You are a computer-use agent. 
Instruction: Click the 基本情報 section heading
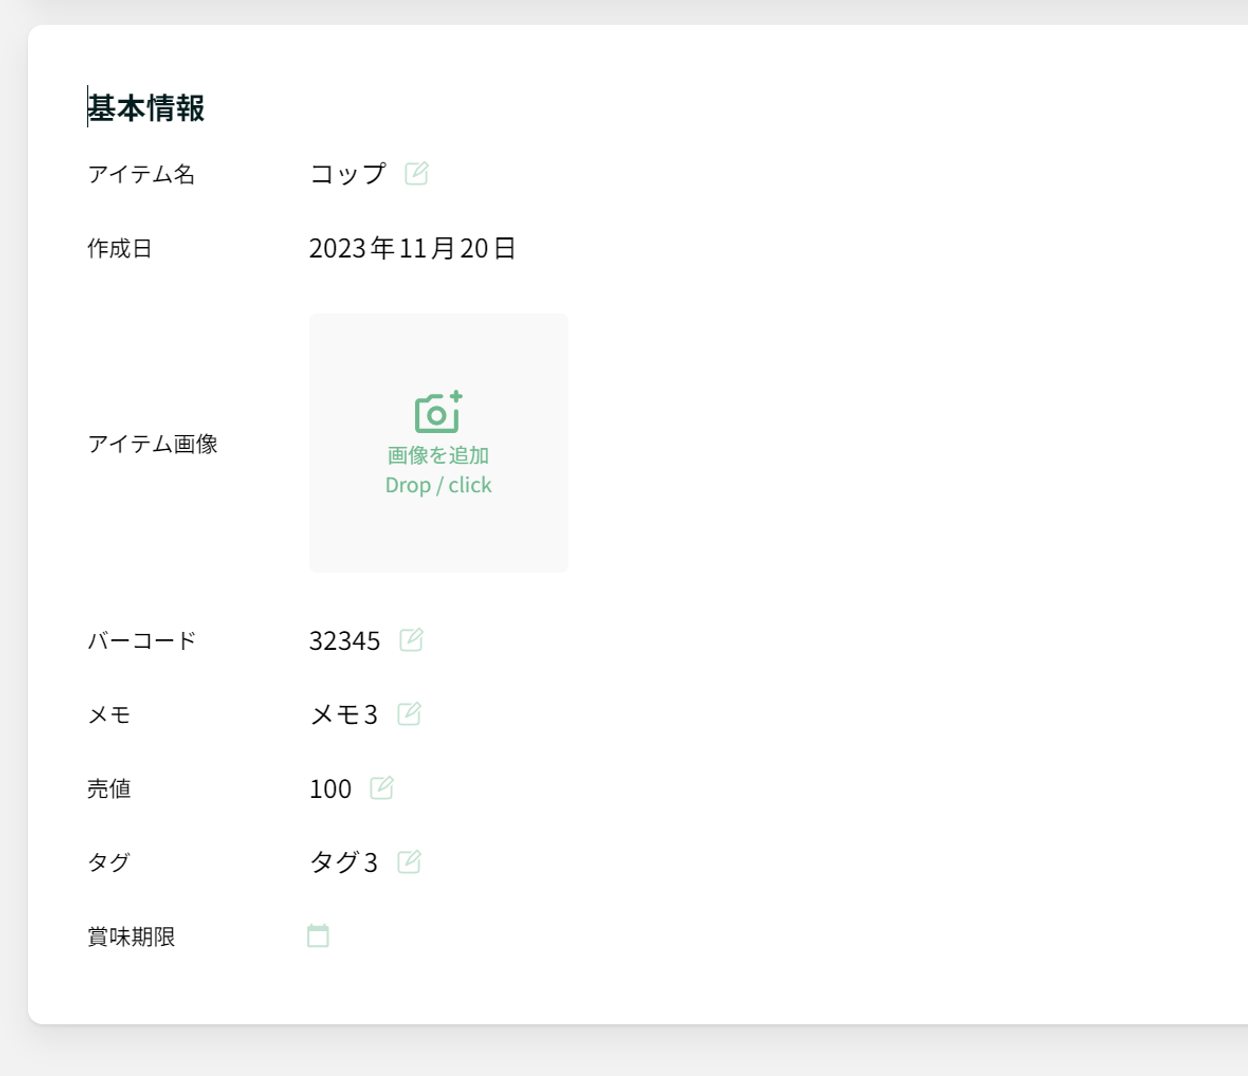[x=146, y=108]
